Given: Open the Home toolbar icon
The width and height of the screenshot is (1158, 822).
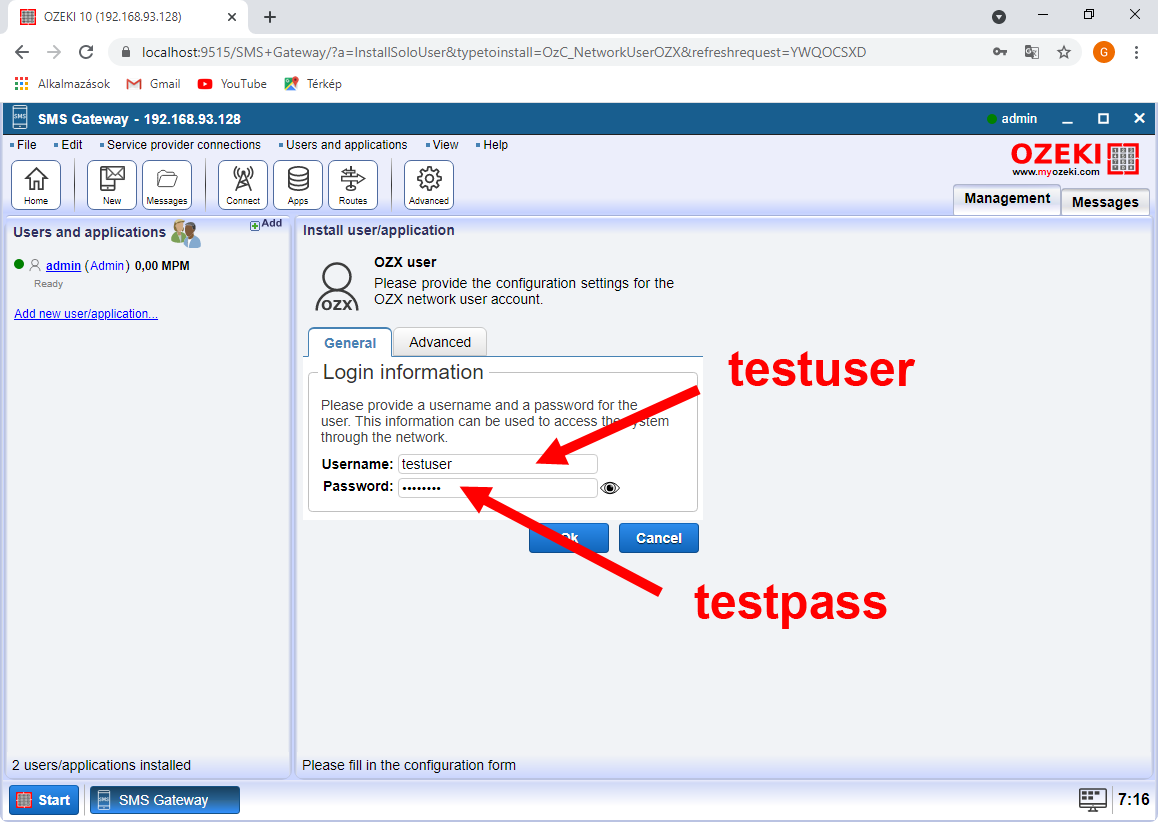Looking at the screenshot, I should point(35,185).
